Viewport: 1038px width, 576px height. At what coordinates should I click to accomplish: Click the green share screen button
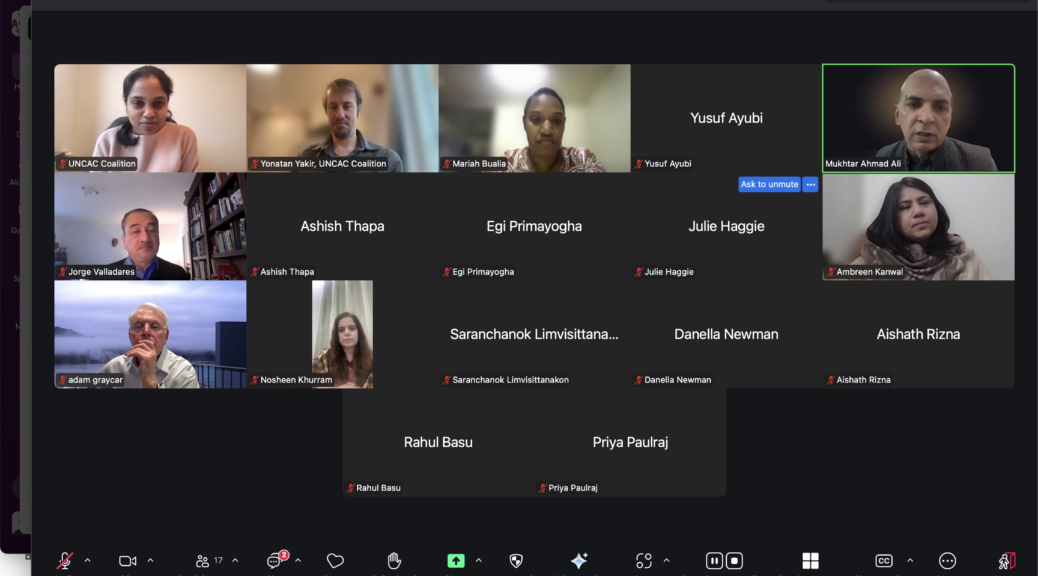(x=456, y=561)
